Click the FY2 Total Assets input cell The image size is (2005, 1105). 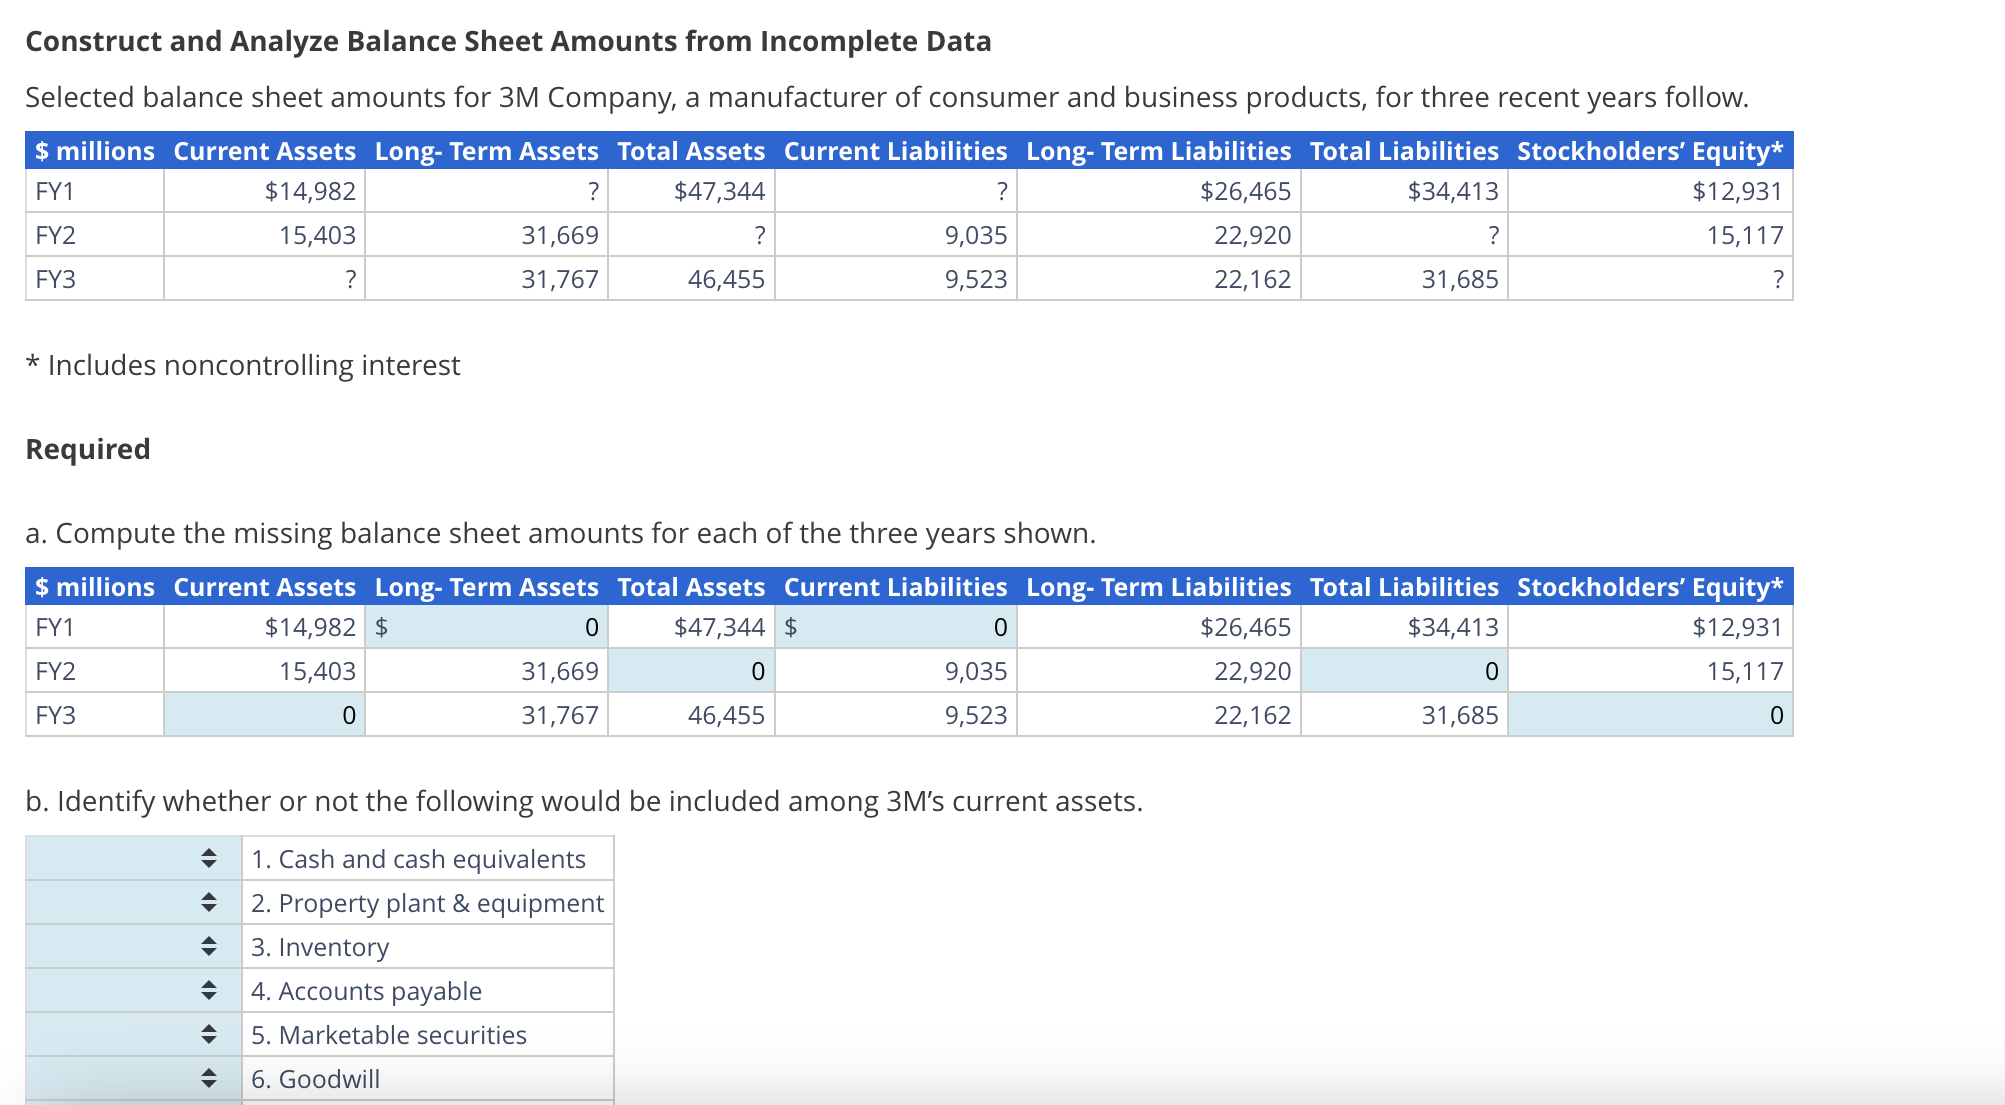(690, 671)
